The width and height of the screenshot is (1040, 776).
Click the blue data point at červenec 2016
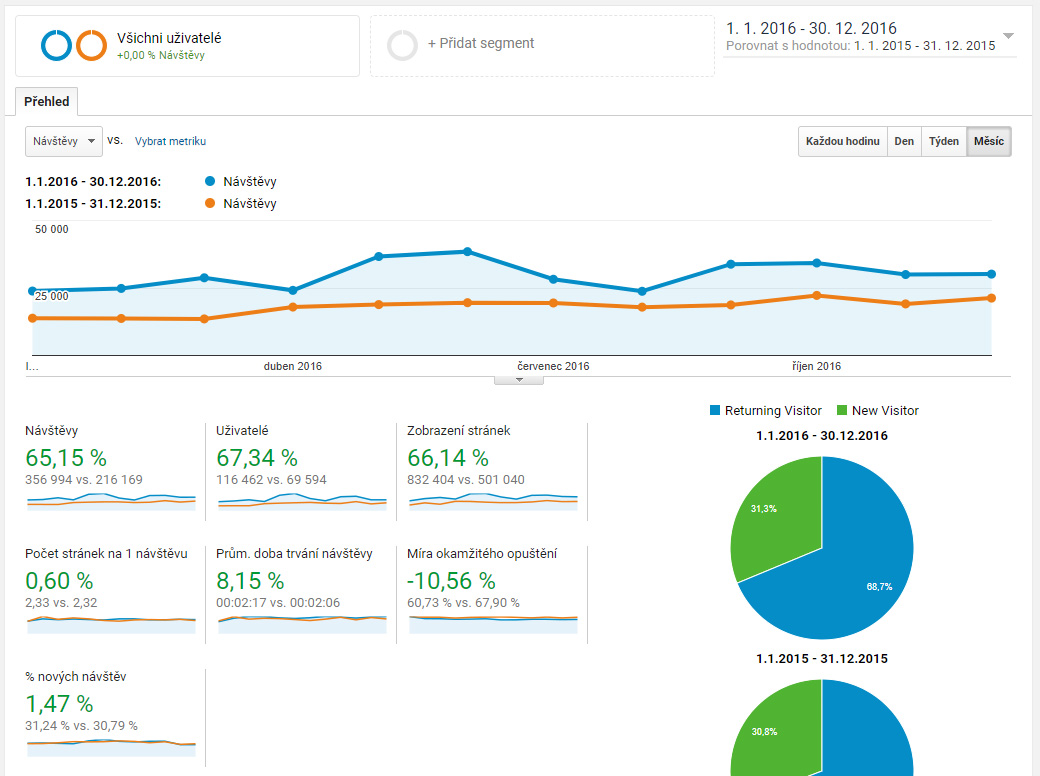point(553,279)
